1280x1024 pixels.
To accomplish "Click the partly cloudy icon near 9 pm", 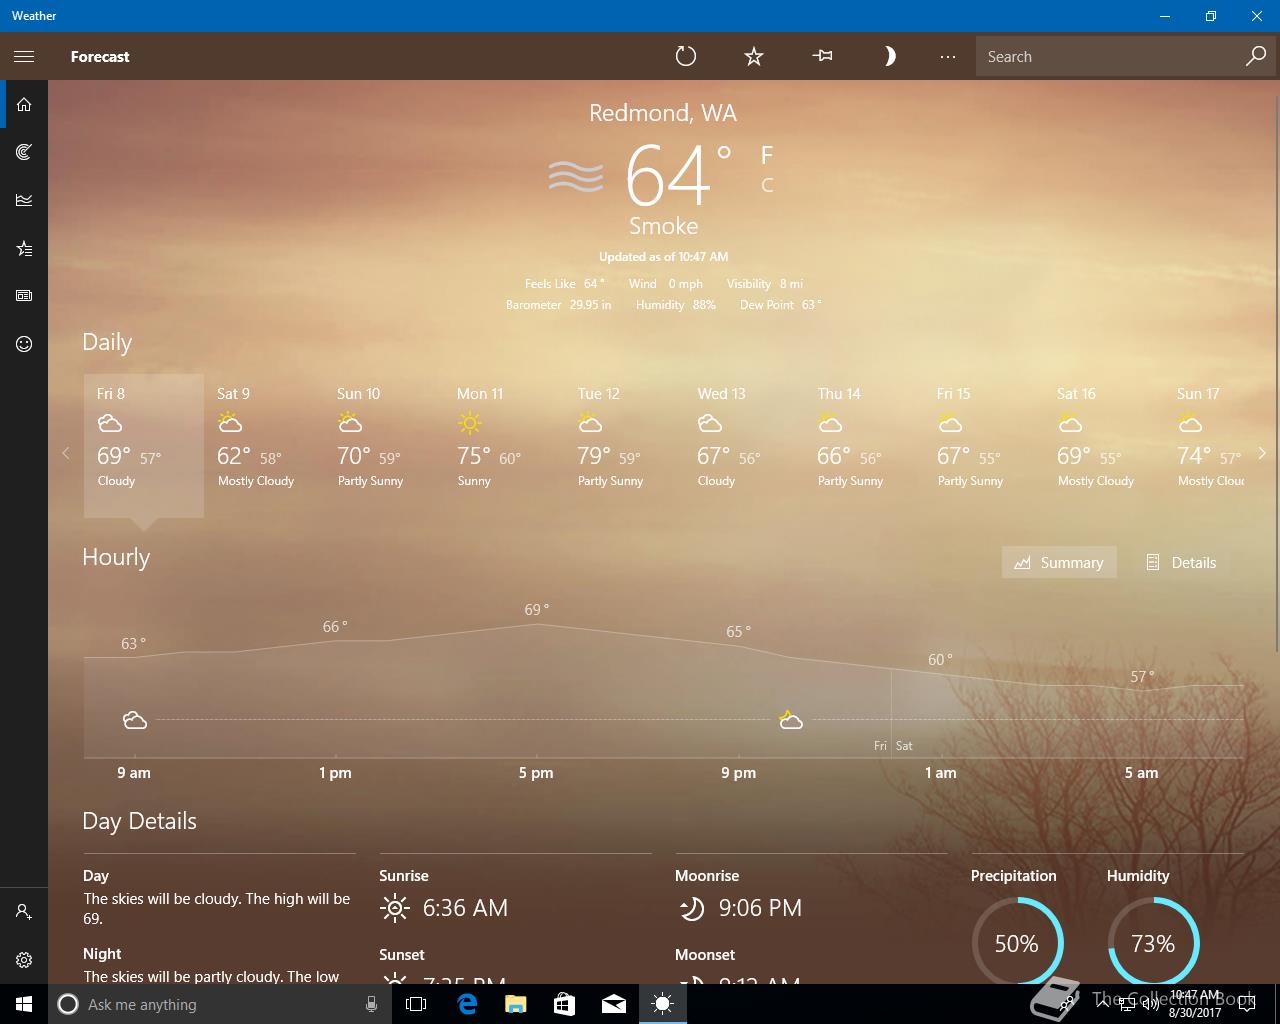I will point(791,720).
